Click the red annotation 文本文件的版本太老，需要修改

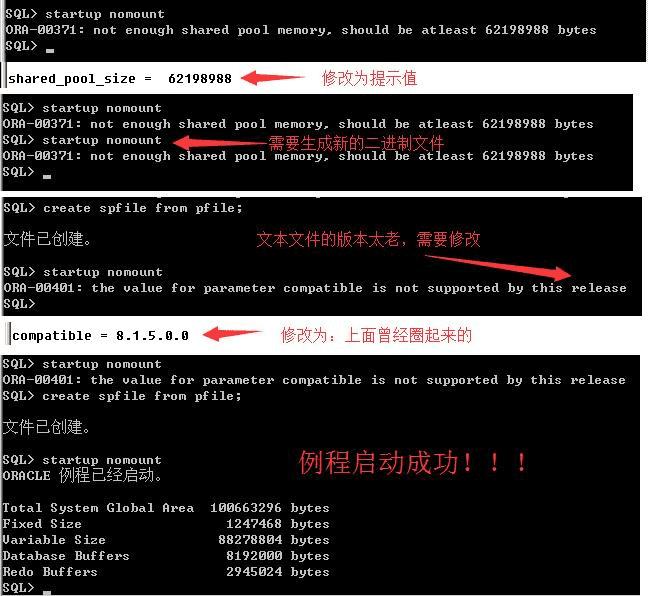[x=368, y=239]
